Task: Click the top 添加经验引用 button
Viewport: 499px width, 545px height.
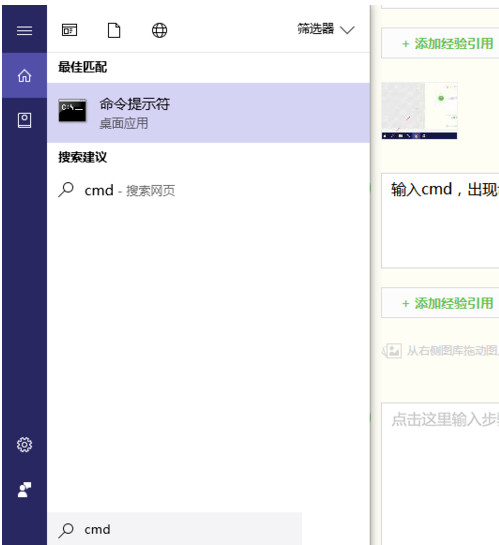Action: pos(440,43)
